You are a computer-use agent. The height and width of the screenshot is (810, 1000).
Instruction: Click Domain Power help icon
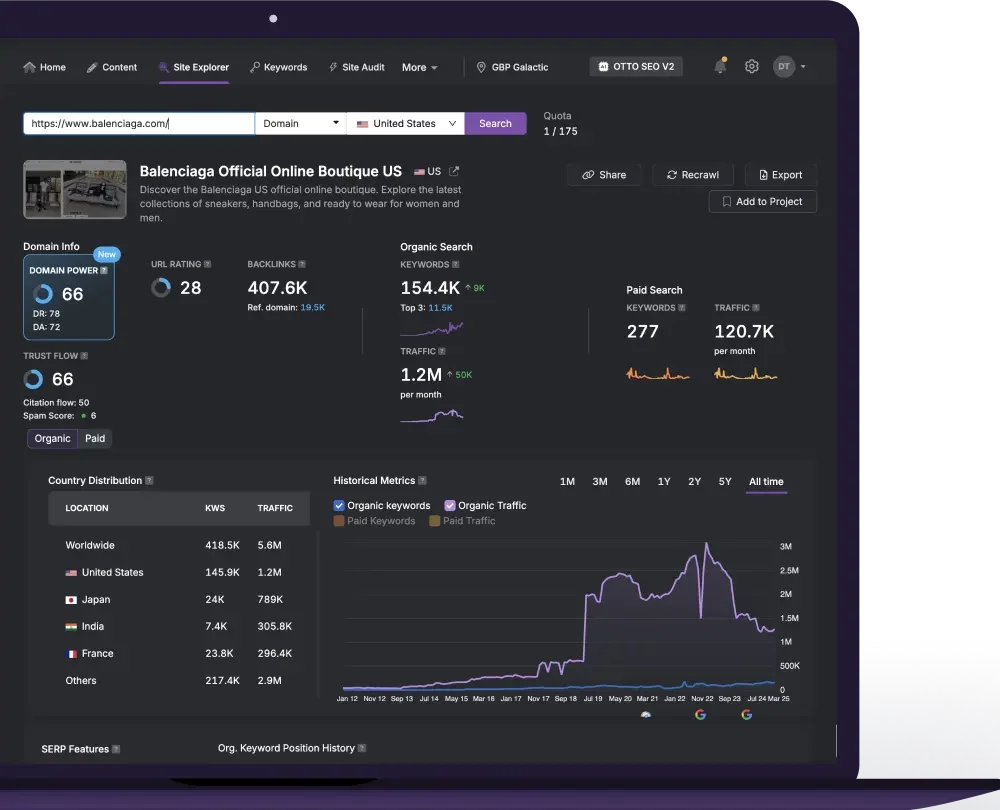tap(104, 270)
